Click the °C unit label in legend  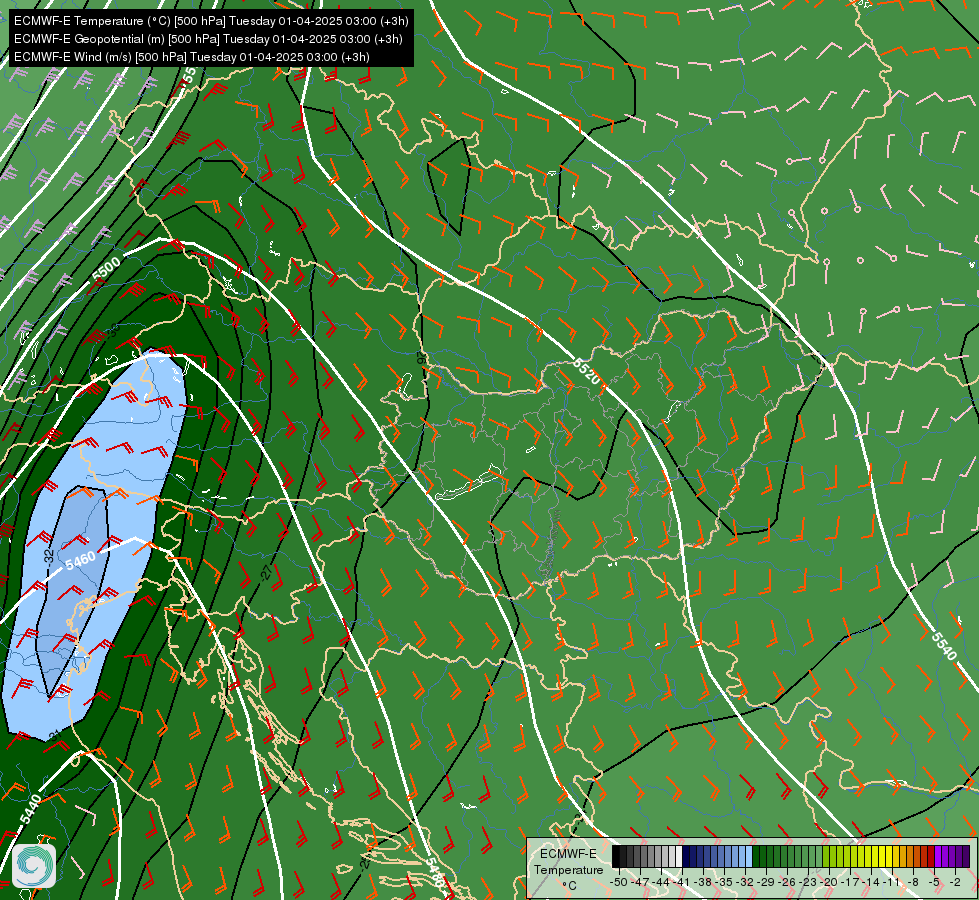569,886
